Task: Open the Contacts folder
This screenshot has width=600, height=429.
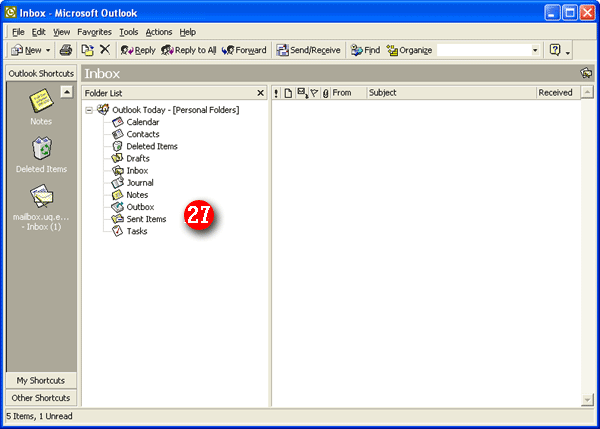Action: pyautogui.click(x=143, y=134)
